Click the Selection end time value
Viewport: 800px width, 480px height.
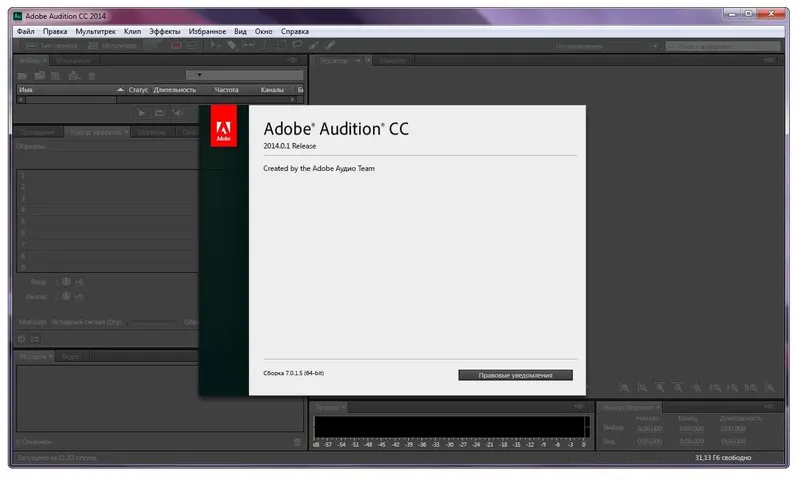[x=691, y=428]
